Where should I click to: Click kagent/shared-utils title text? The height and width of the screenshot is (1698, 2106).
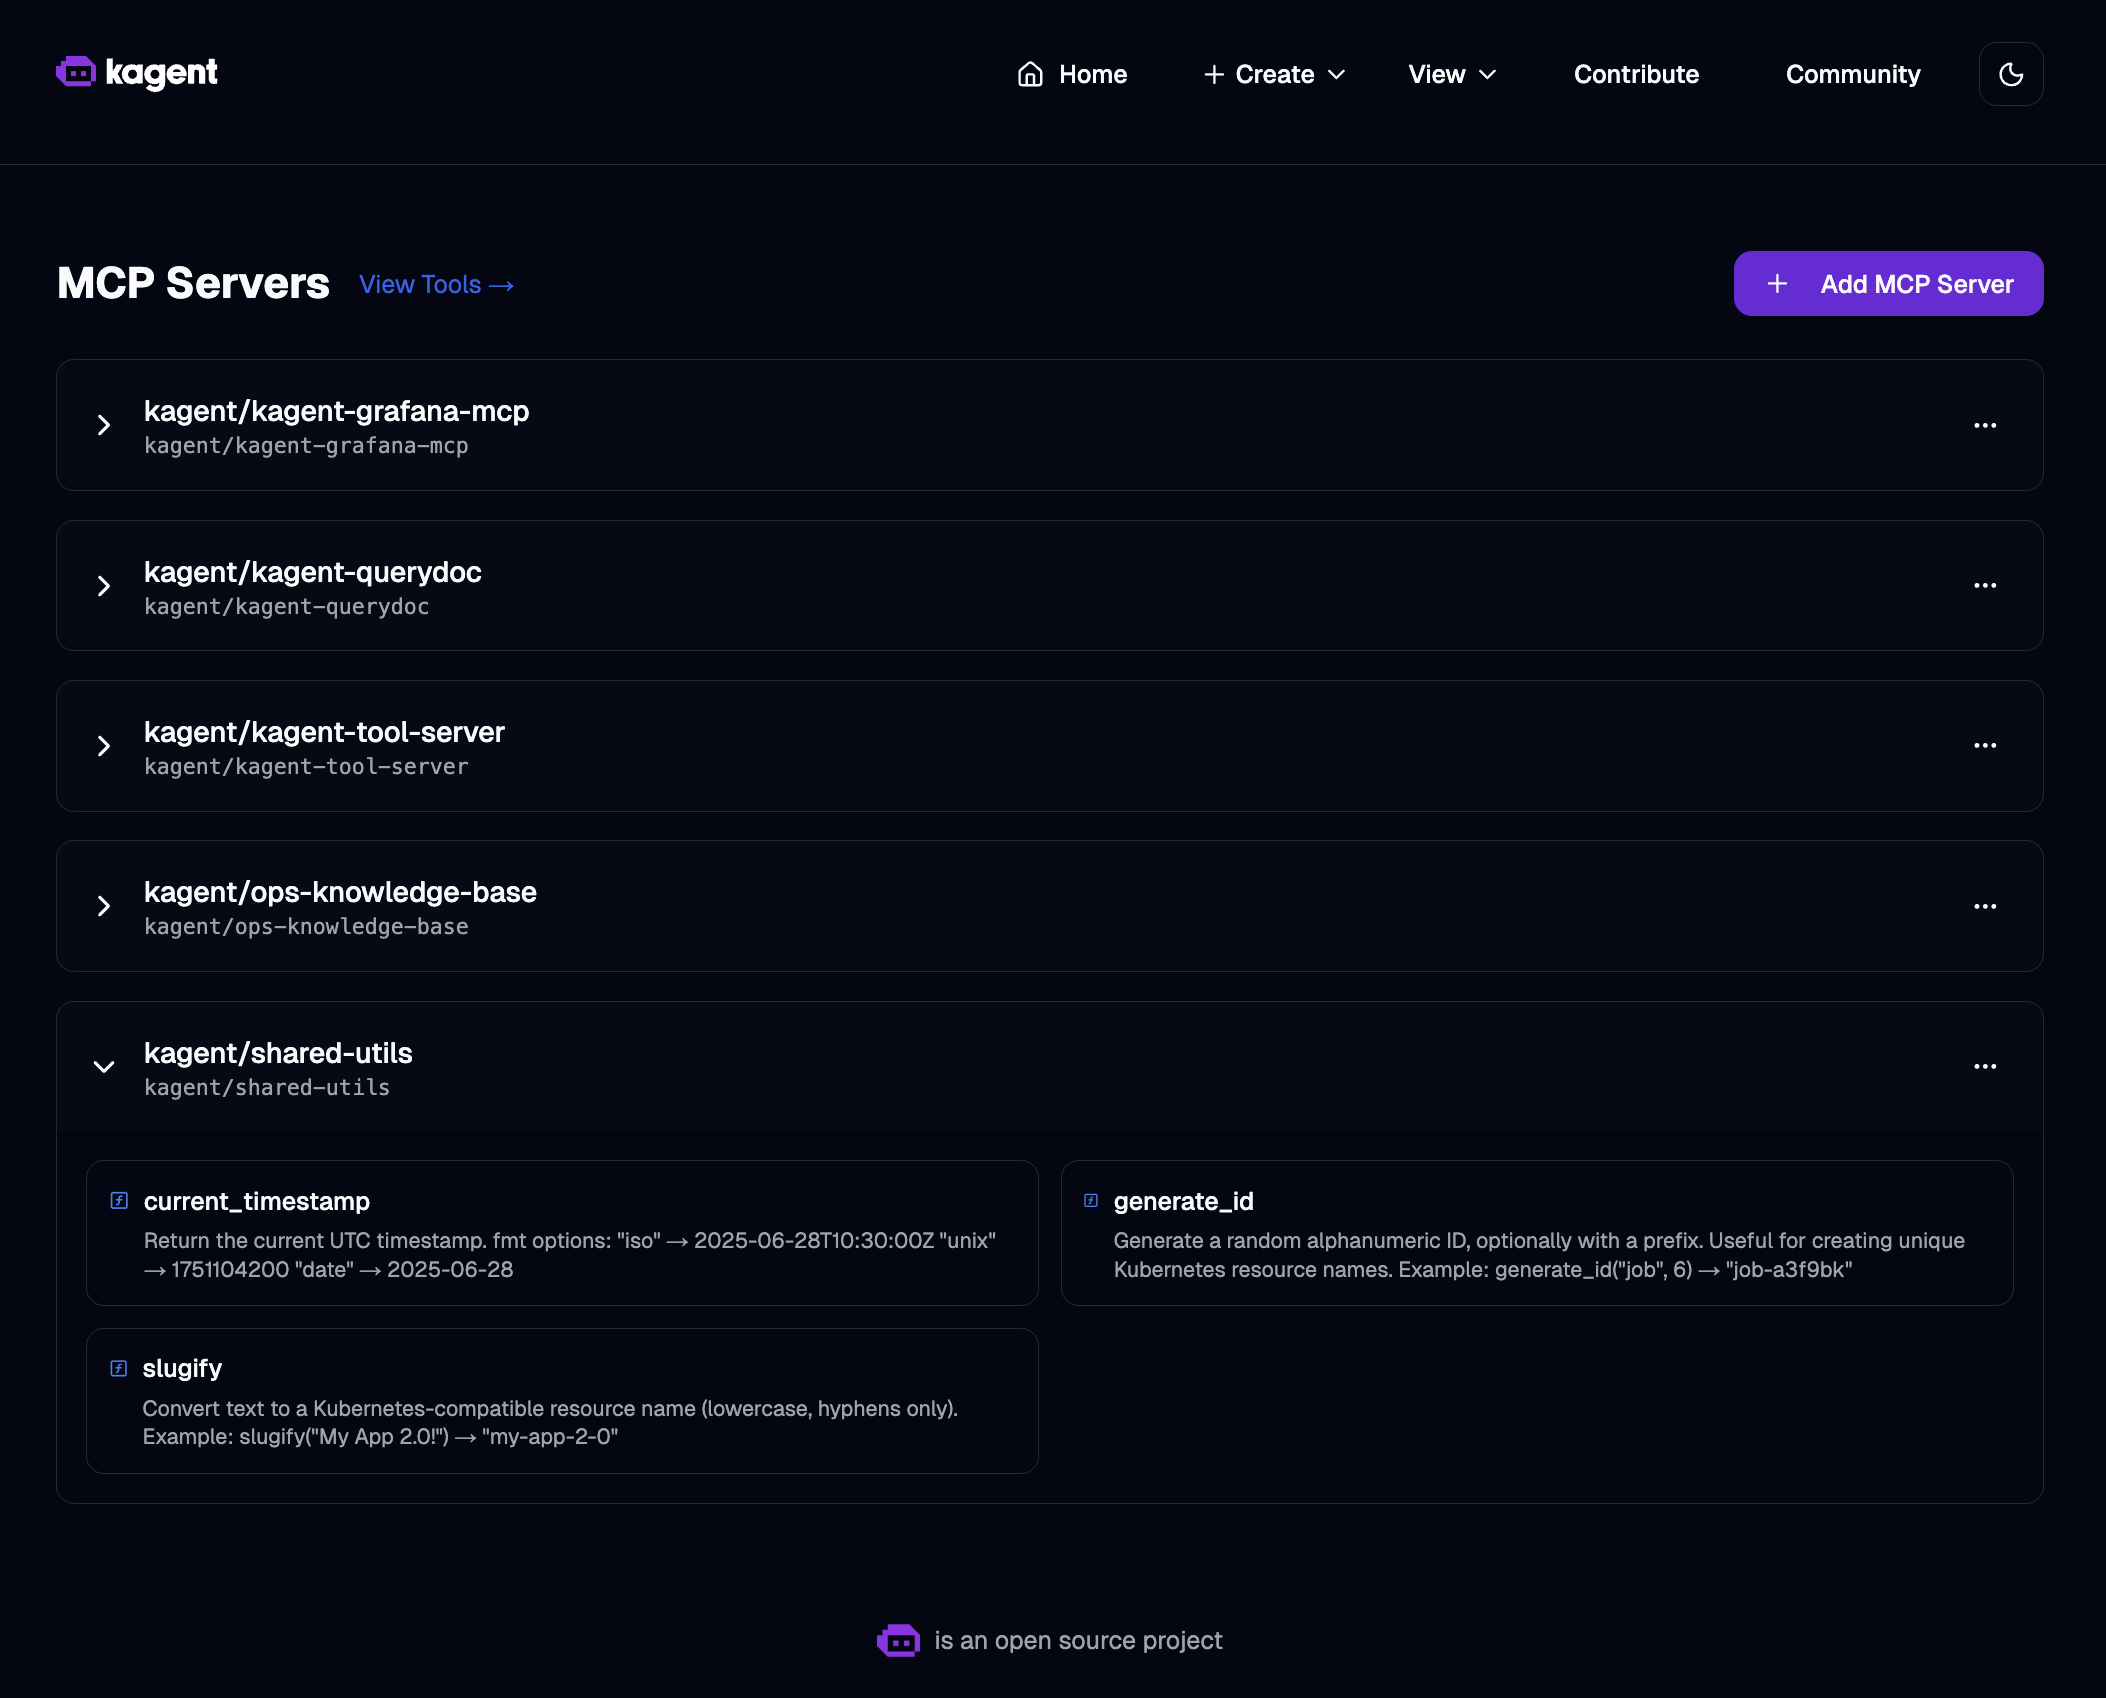278,1053
